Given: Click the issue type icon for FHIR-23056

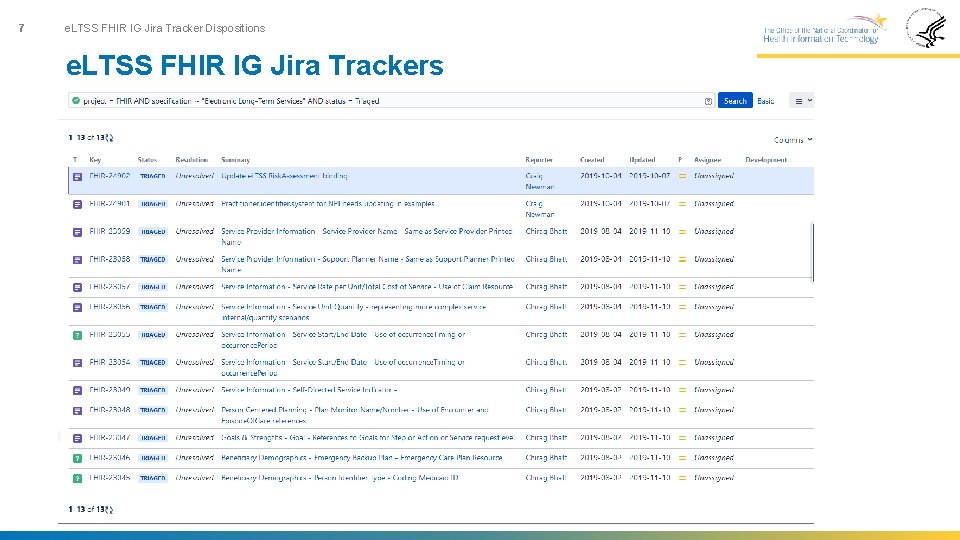Looking at the screenshot, I should [x=77, y=307].
